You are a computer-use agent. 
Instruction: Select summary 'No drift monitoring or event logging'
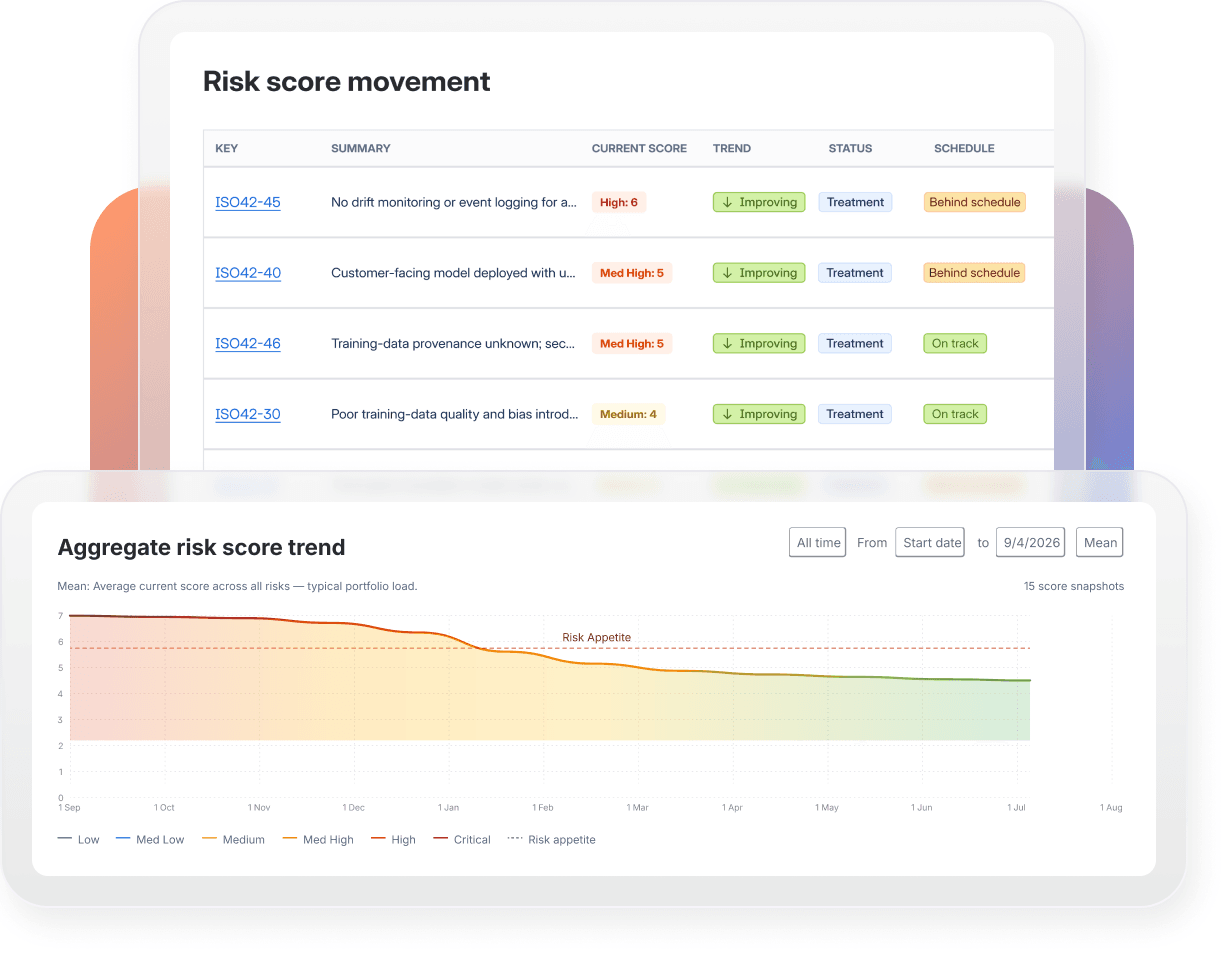(454, 202)
